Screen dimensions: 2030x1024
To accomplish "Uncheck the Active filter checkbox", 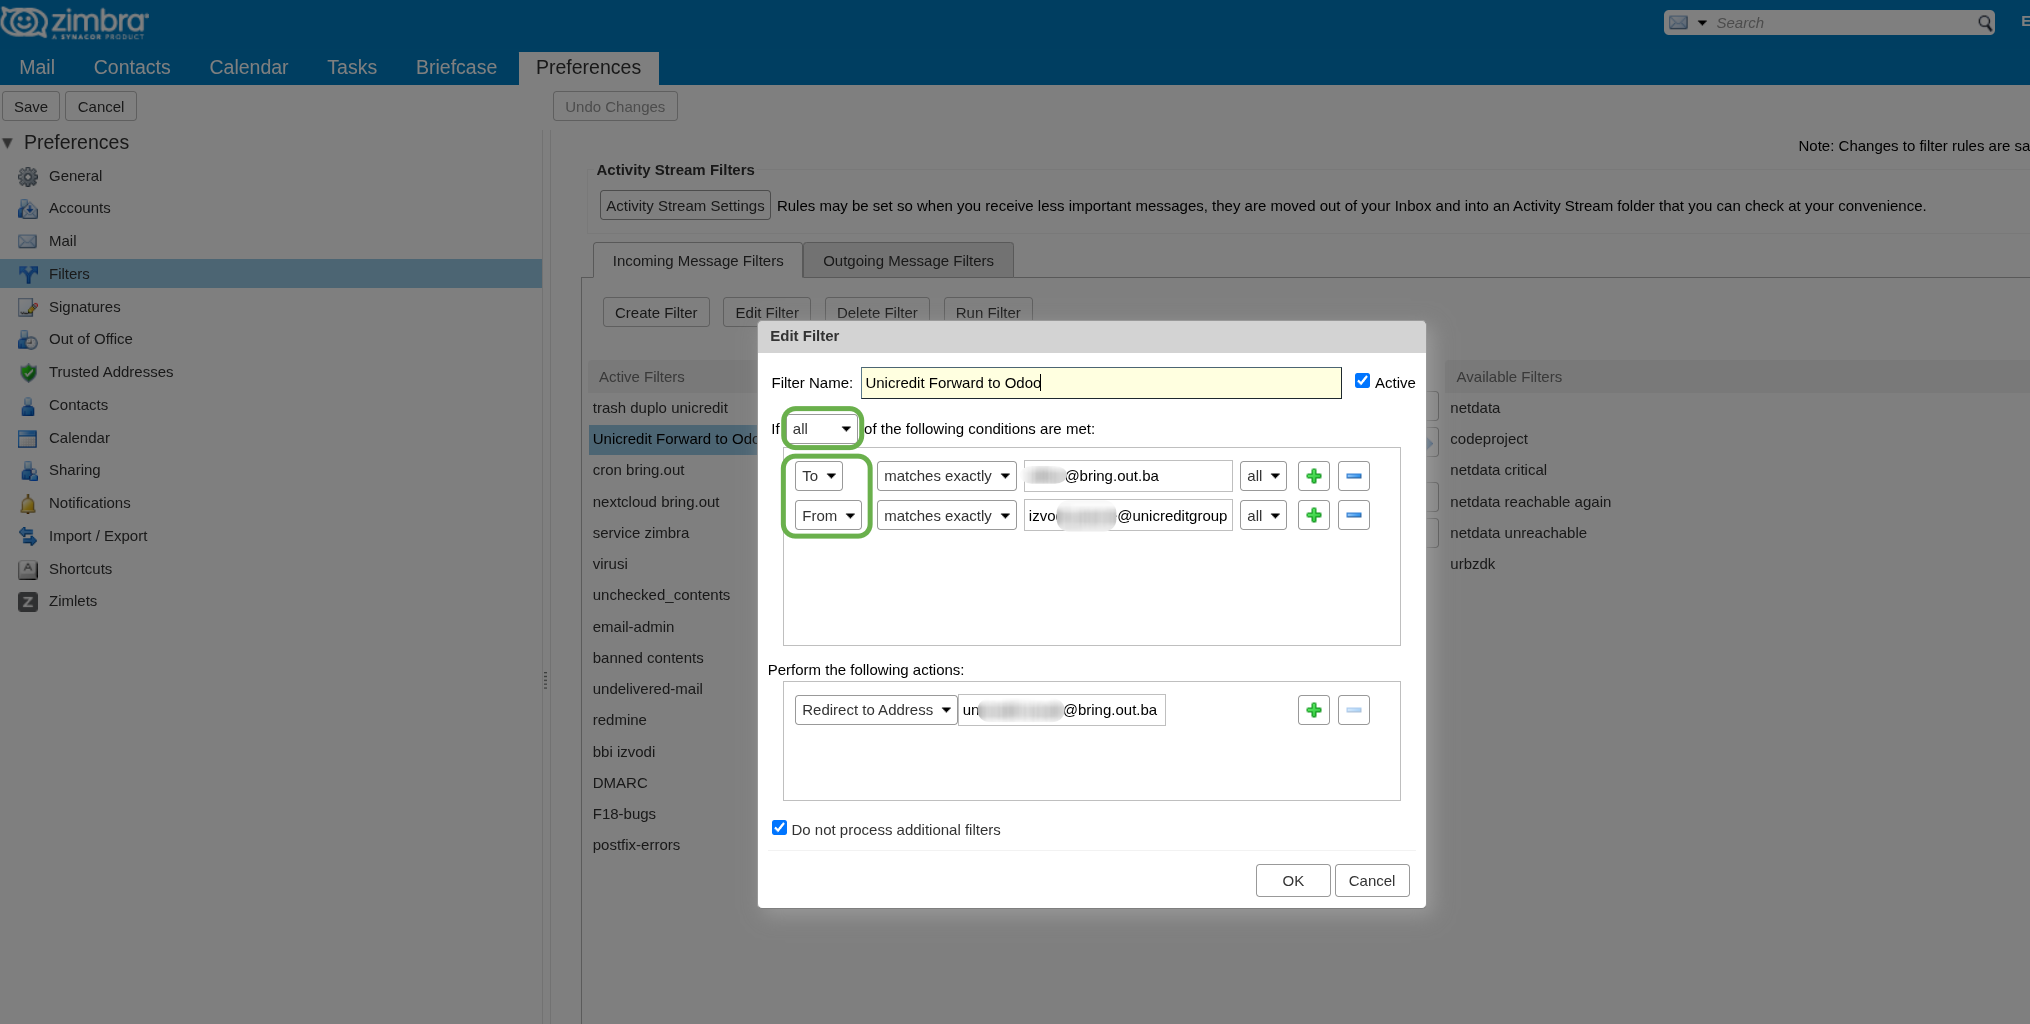I will coord(1362,381).
